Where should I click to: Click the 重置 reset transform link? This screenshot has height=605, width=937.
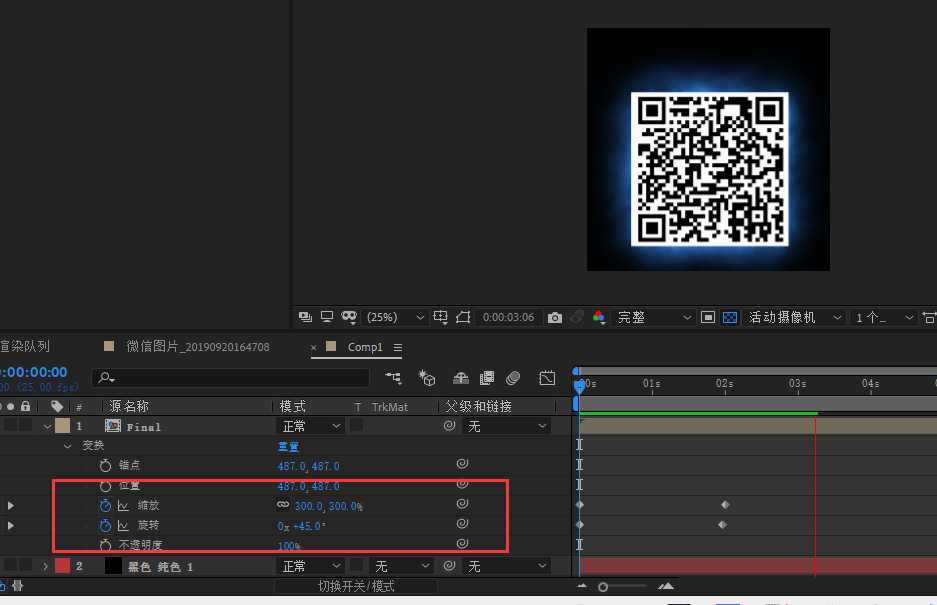pos(288,447)
